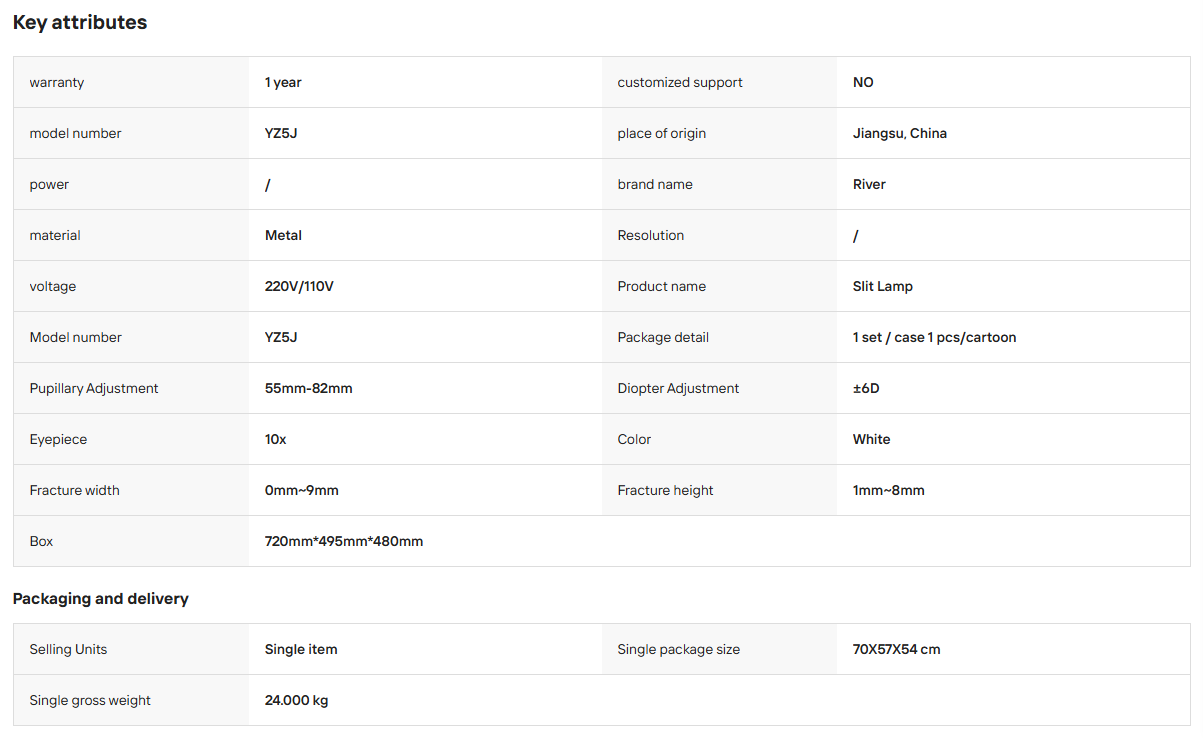Click the White color value
This screenshot has height=742, width=1203.
pyautogui.click(x=871, y=439)
